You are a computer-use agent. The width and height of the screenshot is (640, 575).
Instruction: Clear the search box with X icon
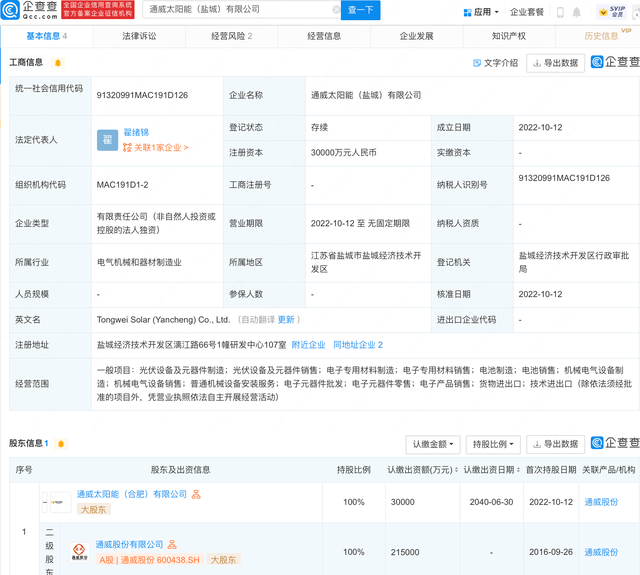tap(336, 9)
